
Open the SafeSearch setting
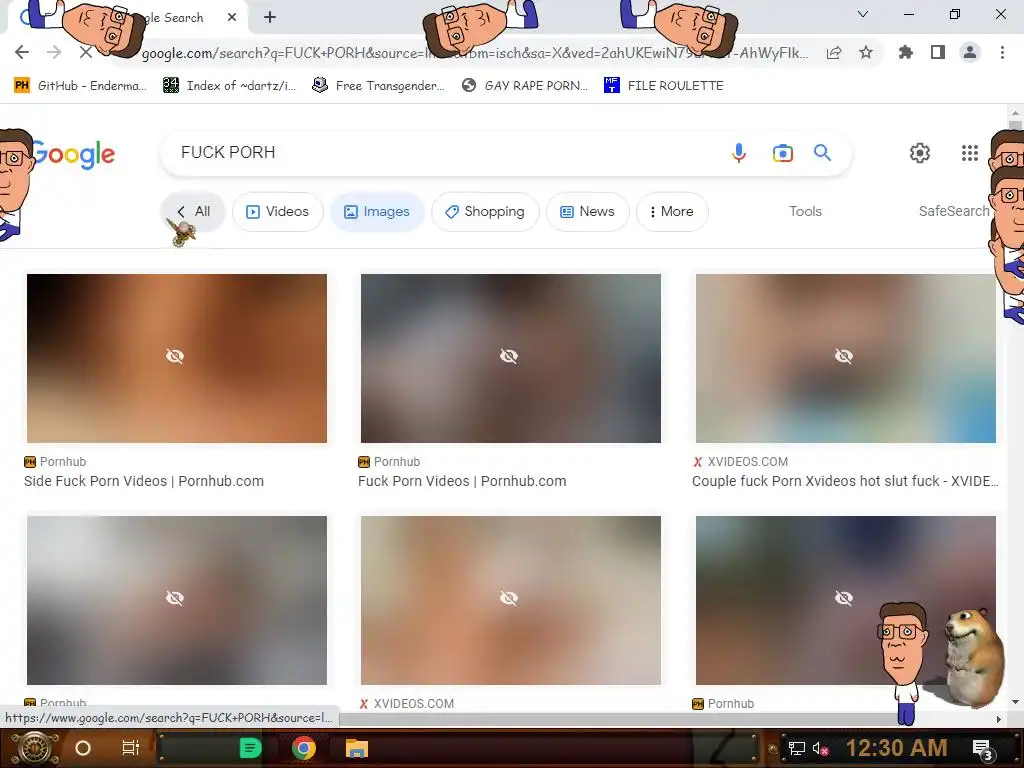(954, 211)
